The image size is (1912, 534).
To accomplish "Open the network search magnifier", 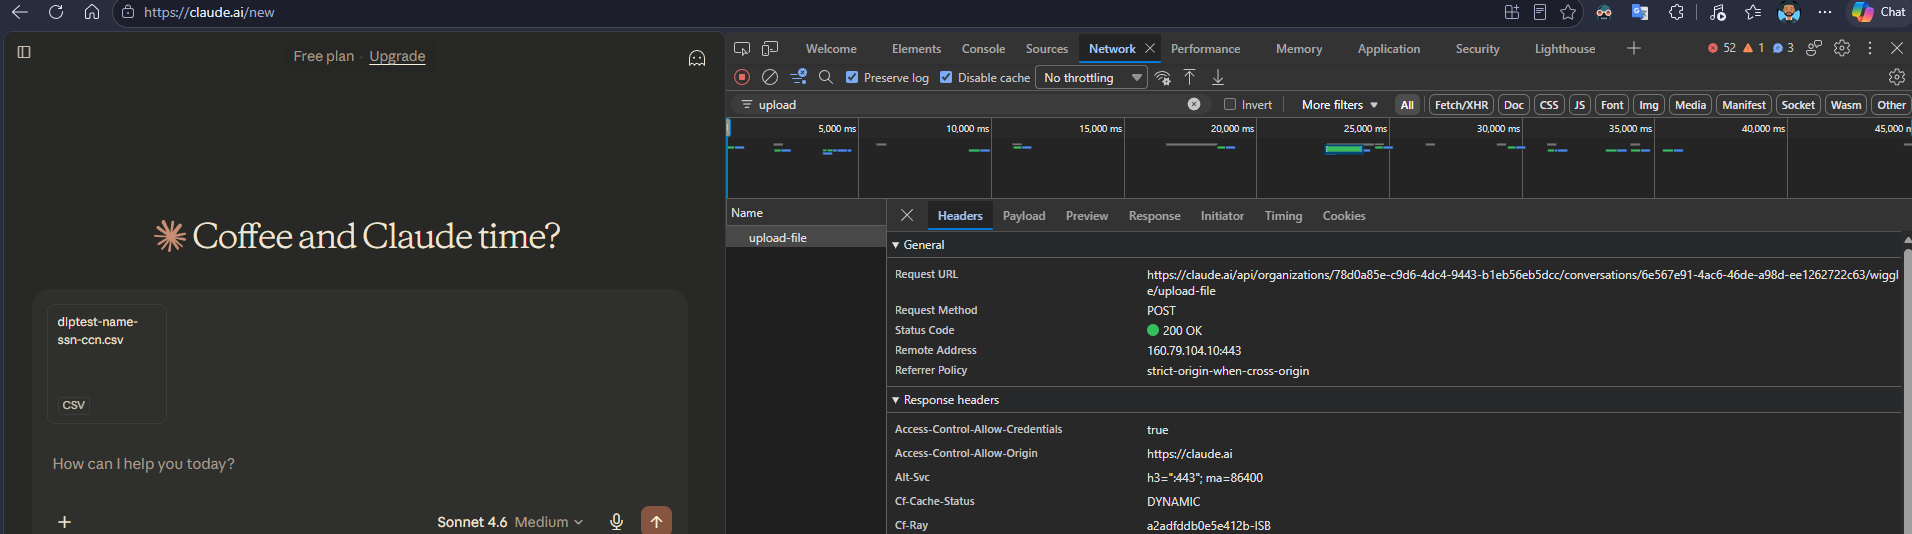I will click(826, 77).
